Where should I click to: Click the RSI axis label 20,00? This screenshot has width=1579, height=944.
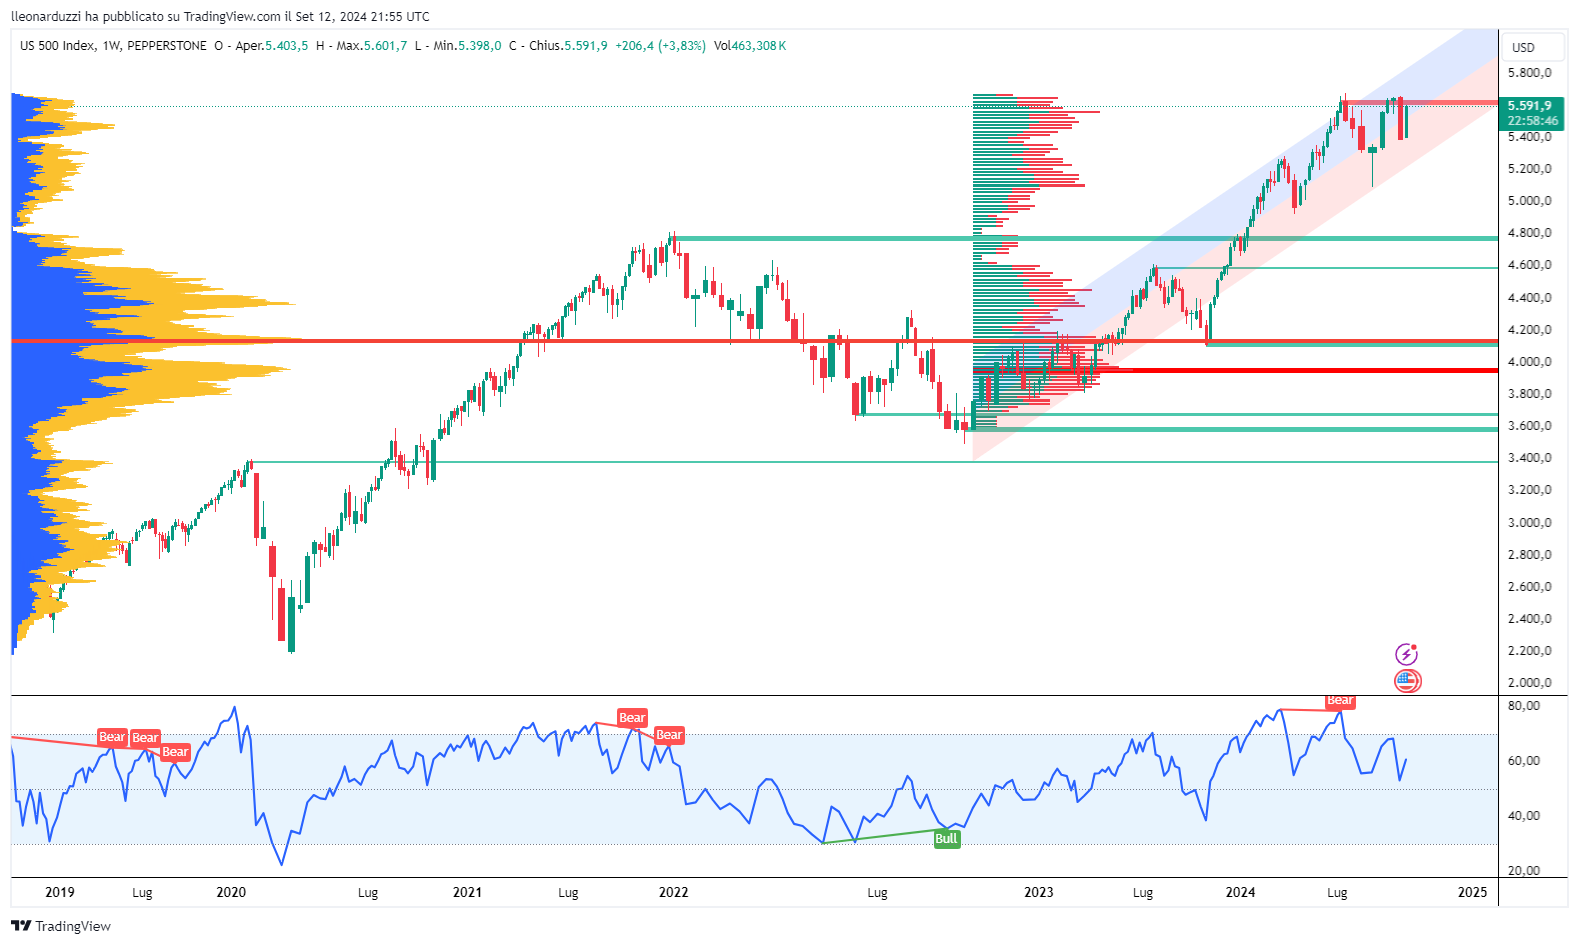pyautogui.click(x=1524, y=871)
